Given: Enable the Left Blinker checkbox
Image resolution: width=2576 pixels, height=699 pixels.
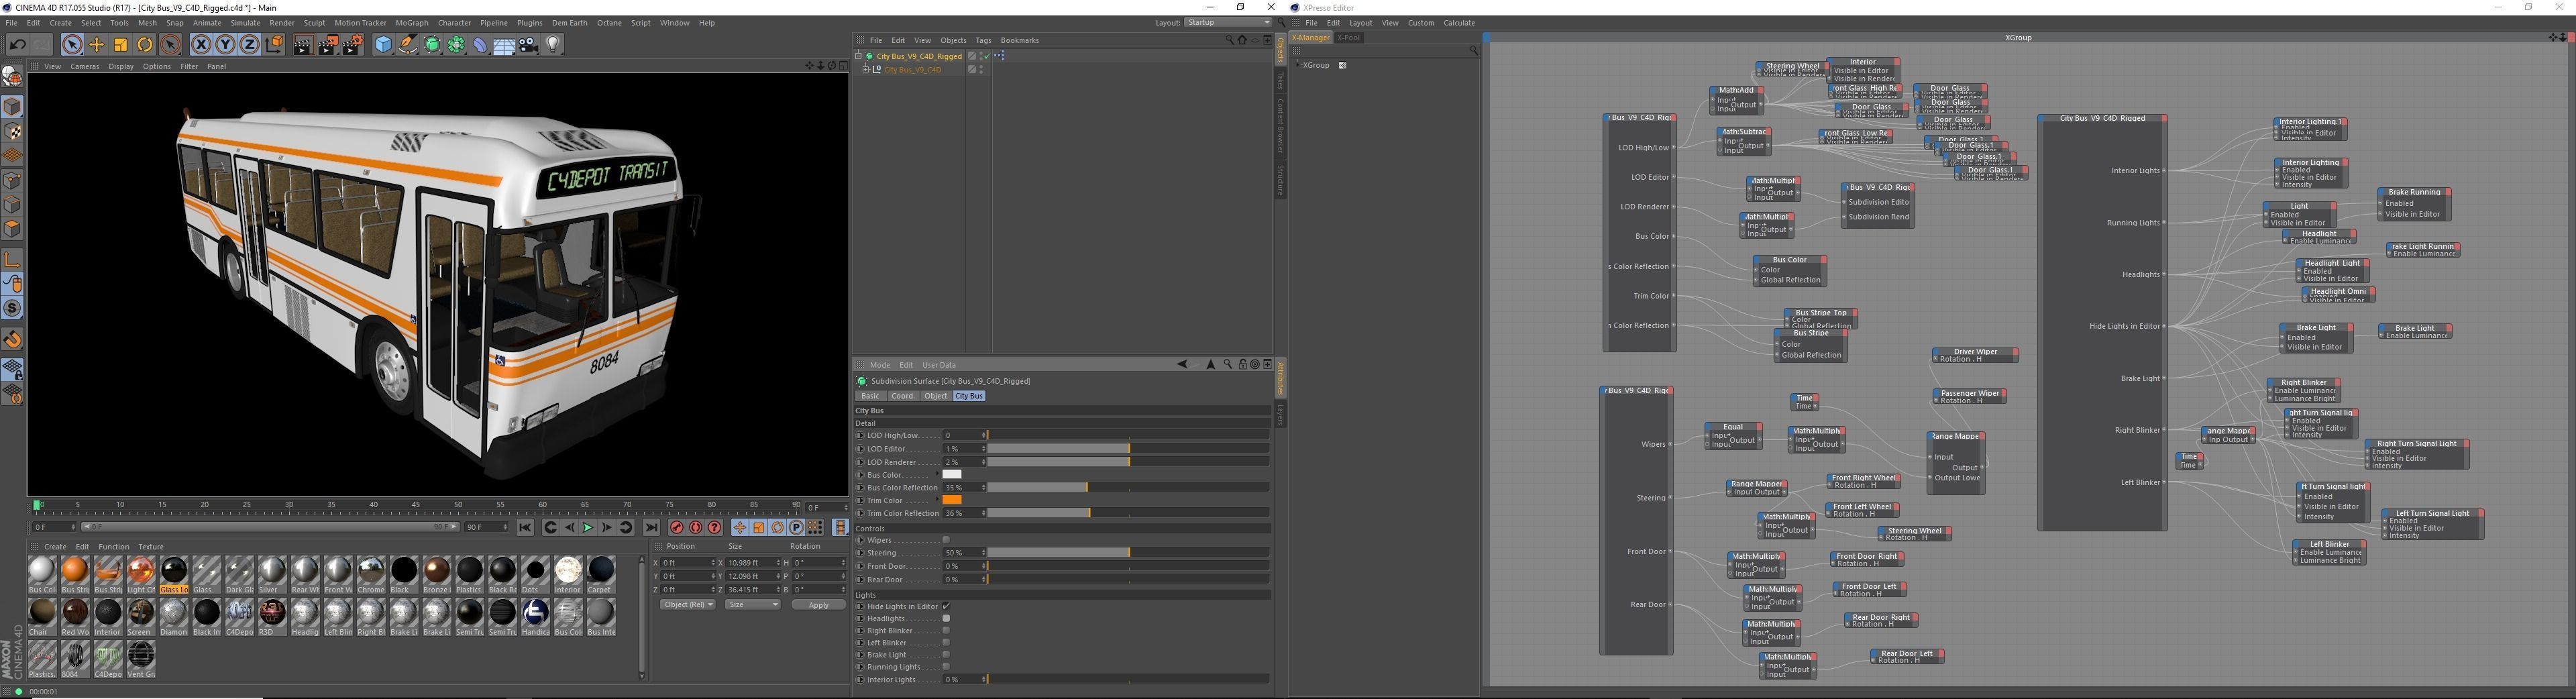Looking at the screenshot, I should pyautogui.click(x=946, y=643).
